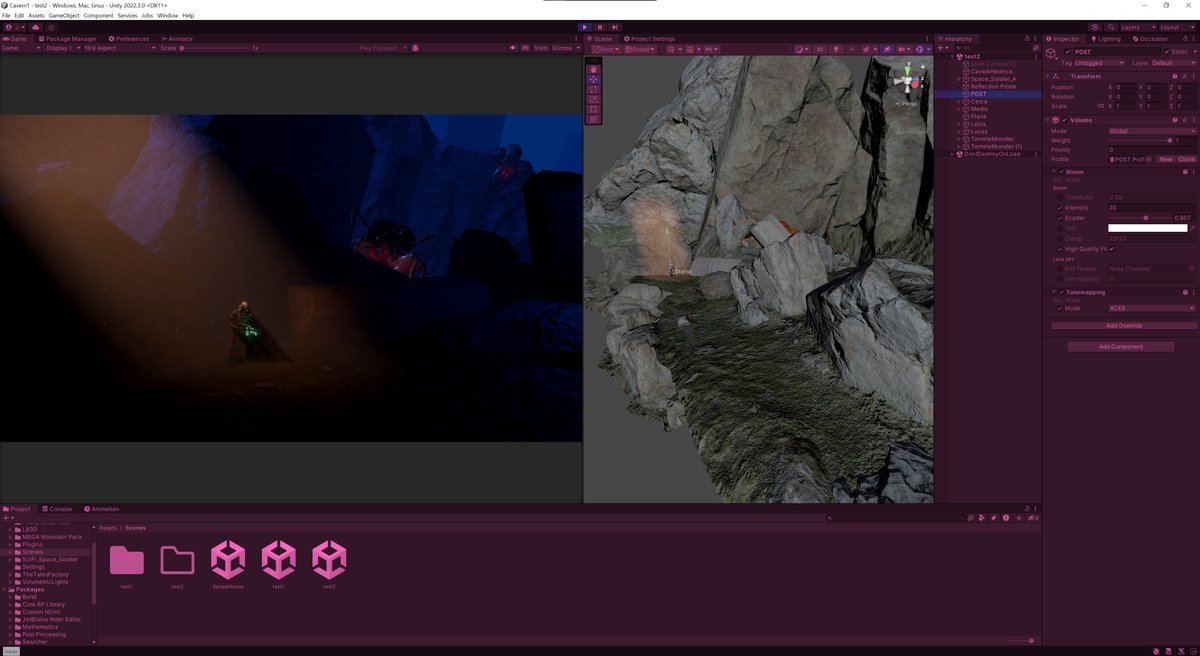Screen dimensions: 1200x656
Task: Click the Add Override button
Action: coord(1124,326)
